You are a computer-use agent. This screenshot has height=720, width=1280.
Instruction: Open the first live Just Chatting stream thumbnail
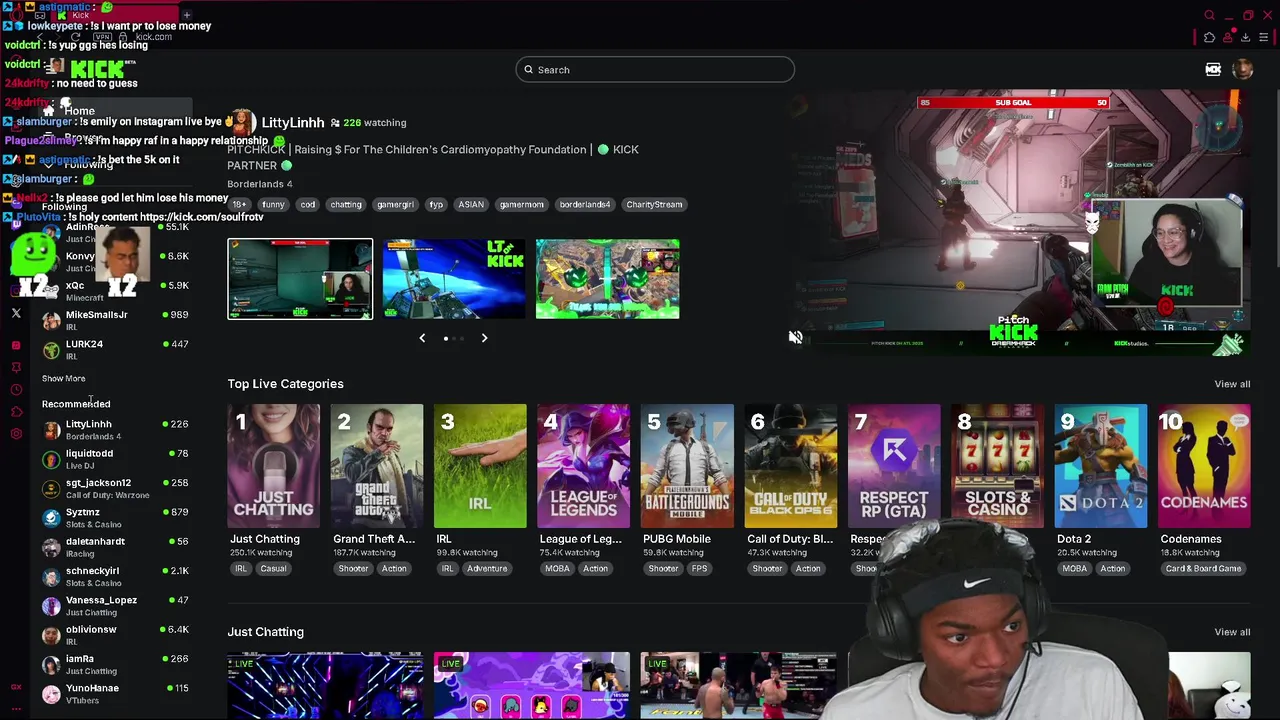pyautogui.click(x=325, y=686)
